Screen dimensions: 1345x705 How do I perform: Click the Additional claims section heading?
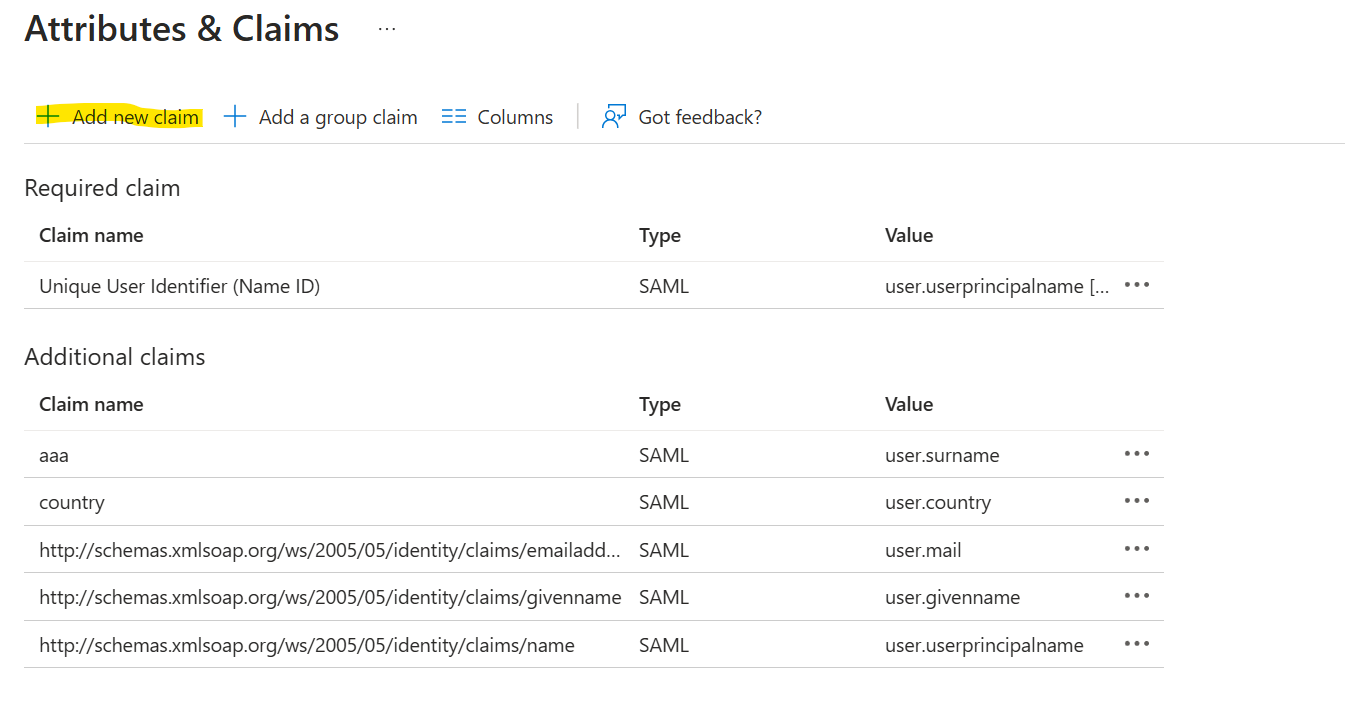point(115,357)
